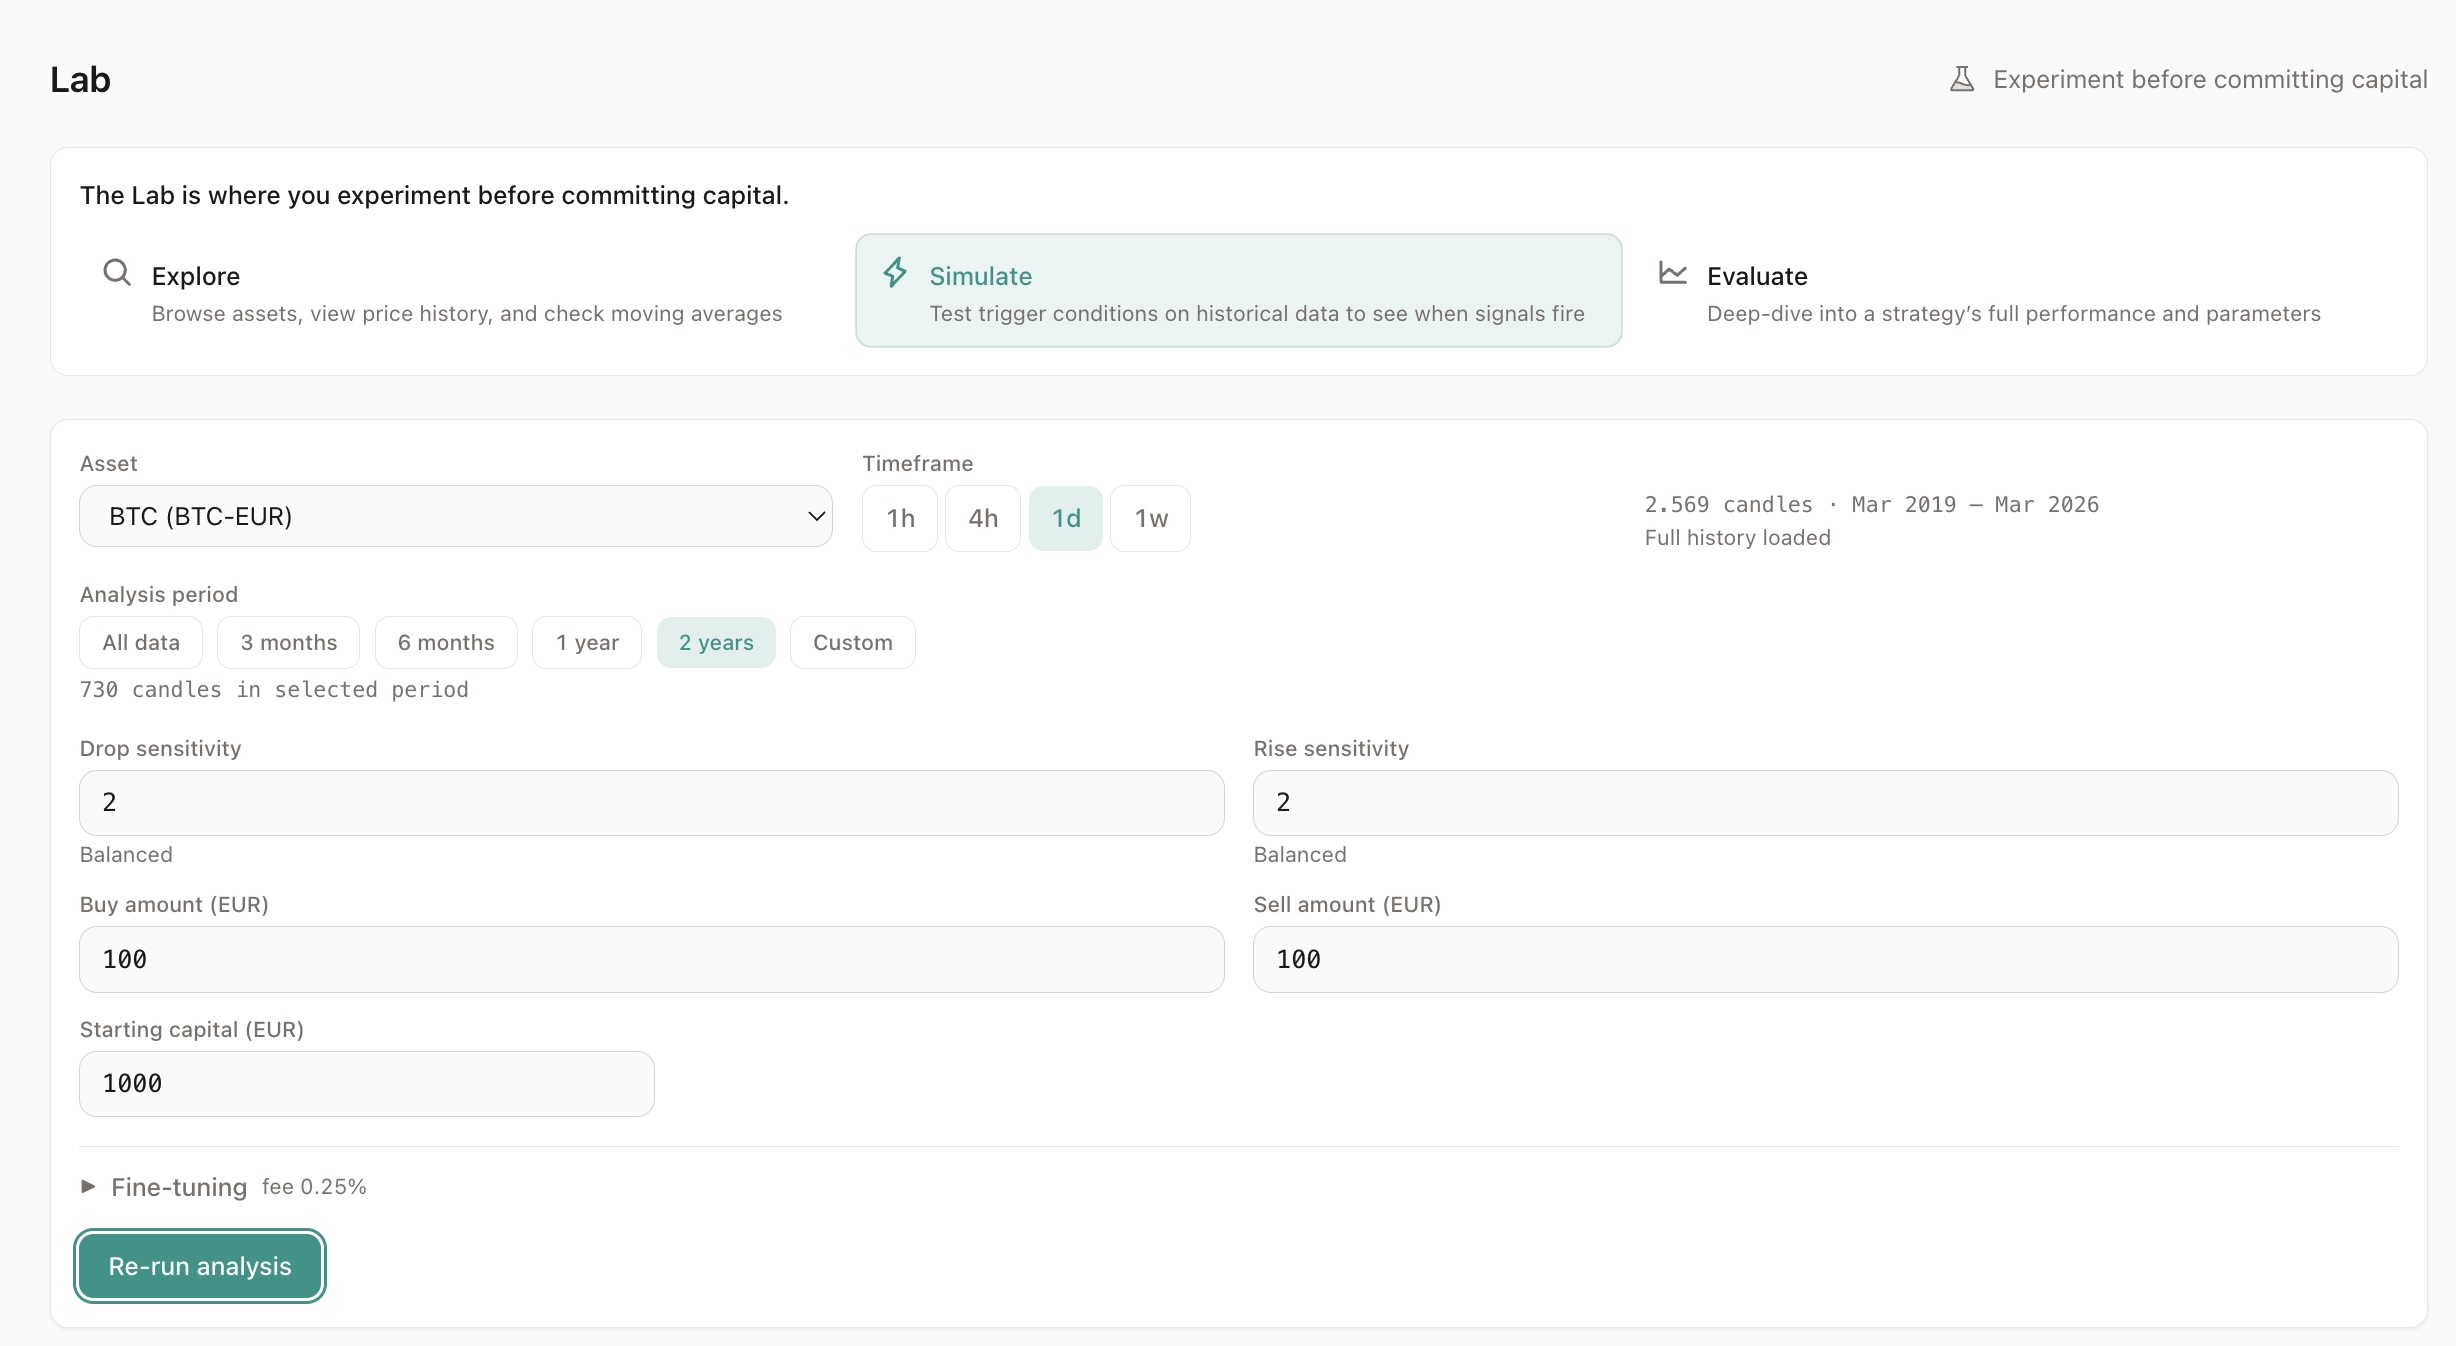Click the Drop sensitivity input field

[650, 802]
